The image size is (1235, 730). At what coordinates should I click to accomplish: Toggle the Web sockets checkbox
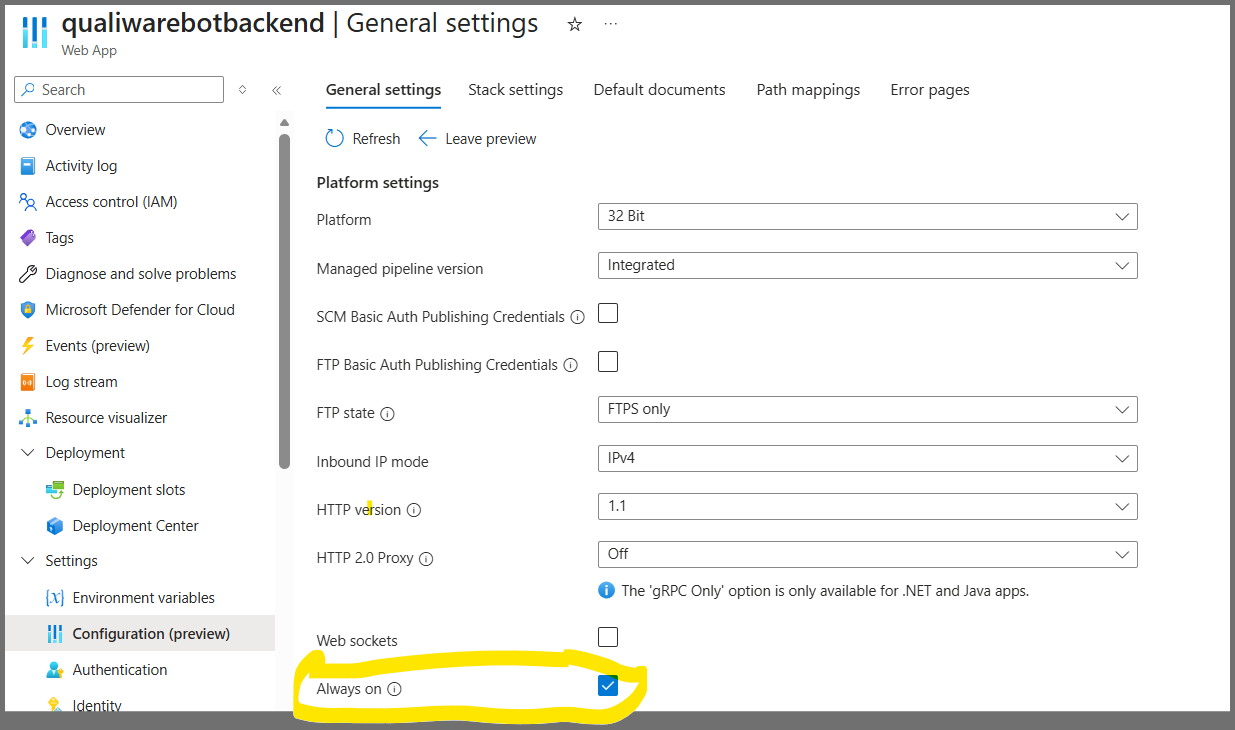pos(608,637)
